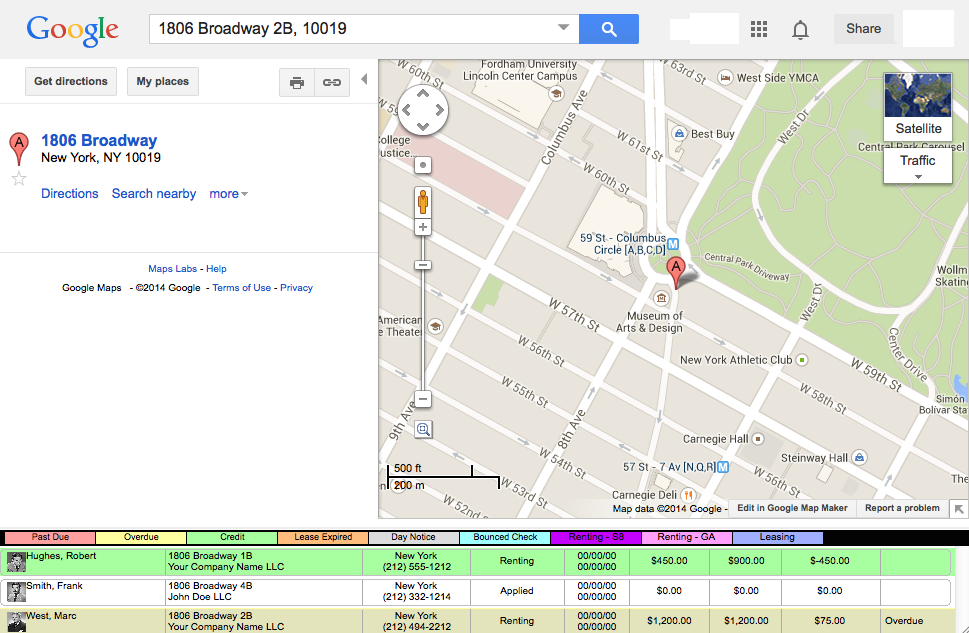The width and height of the screenshot is (969, 633).
Task: Open the Google apps grid icon
Action: (x=759, y=29)
